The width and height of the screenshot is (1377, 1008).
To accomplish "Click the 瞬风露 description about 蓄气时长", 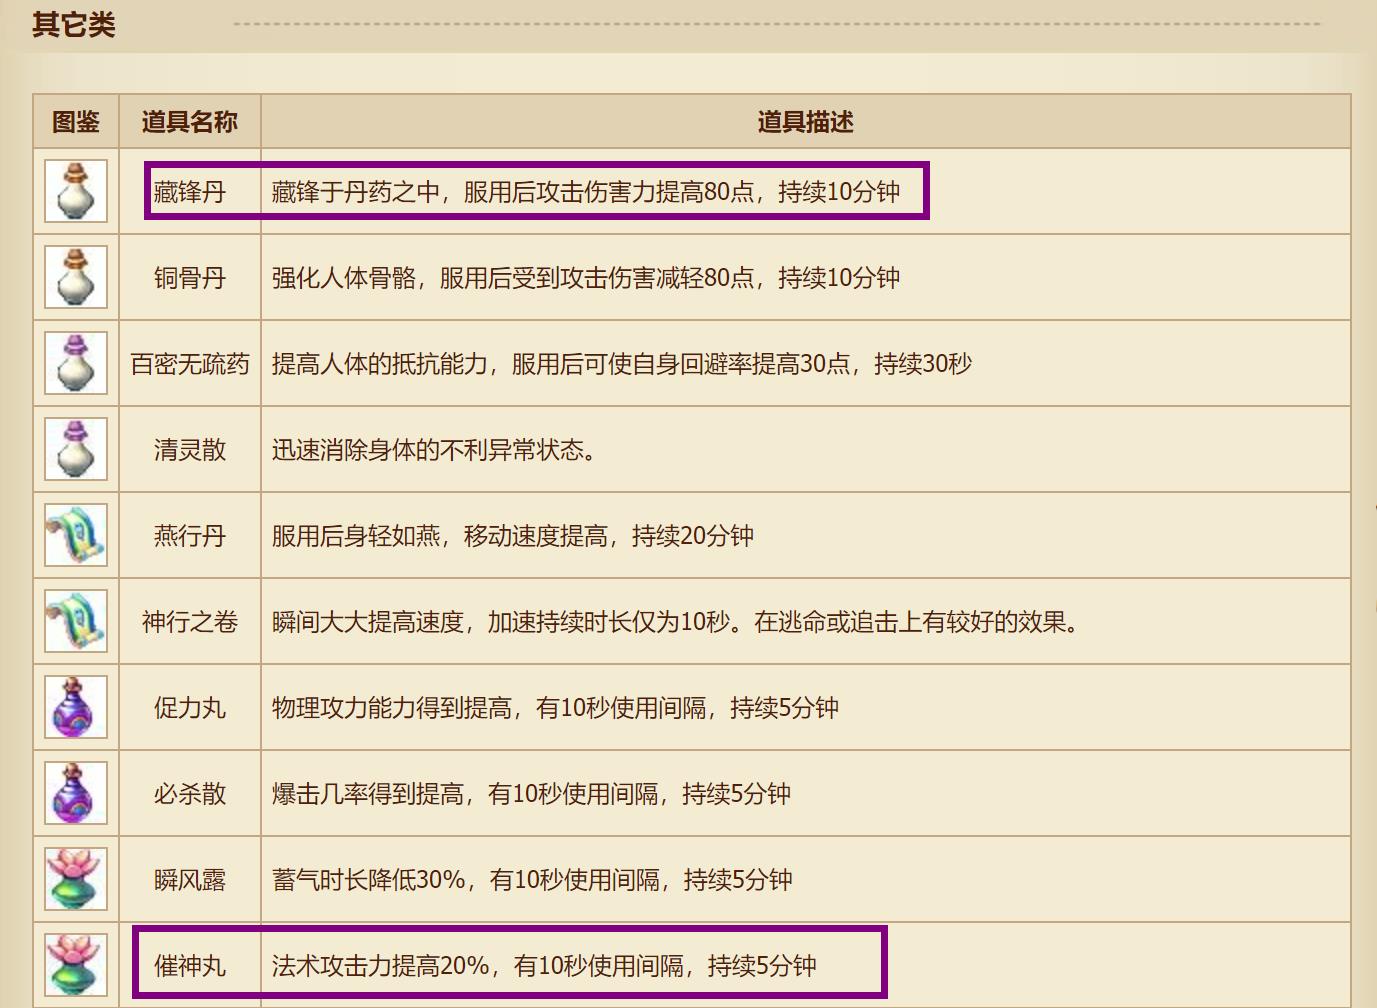I will pos(532,880).
